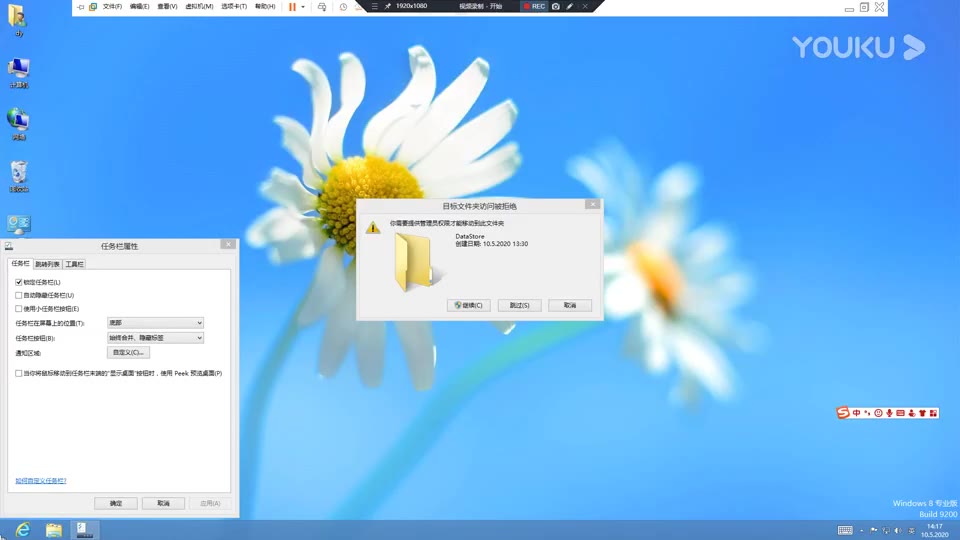The image size is (960, 540).
Task: Open Sogou soft keyboard icon
Action: click(900, 413)
